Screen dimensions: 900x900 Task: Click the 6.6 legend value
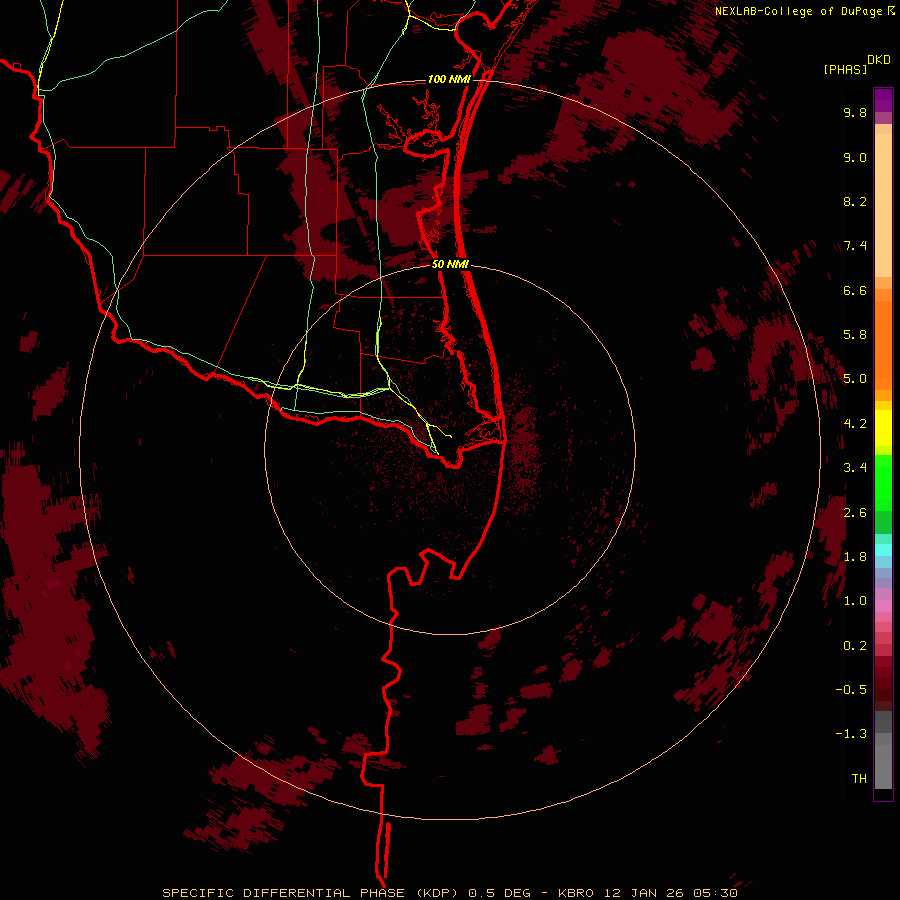[x=855, y=290]
